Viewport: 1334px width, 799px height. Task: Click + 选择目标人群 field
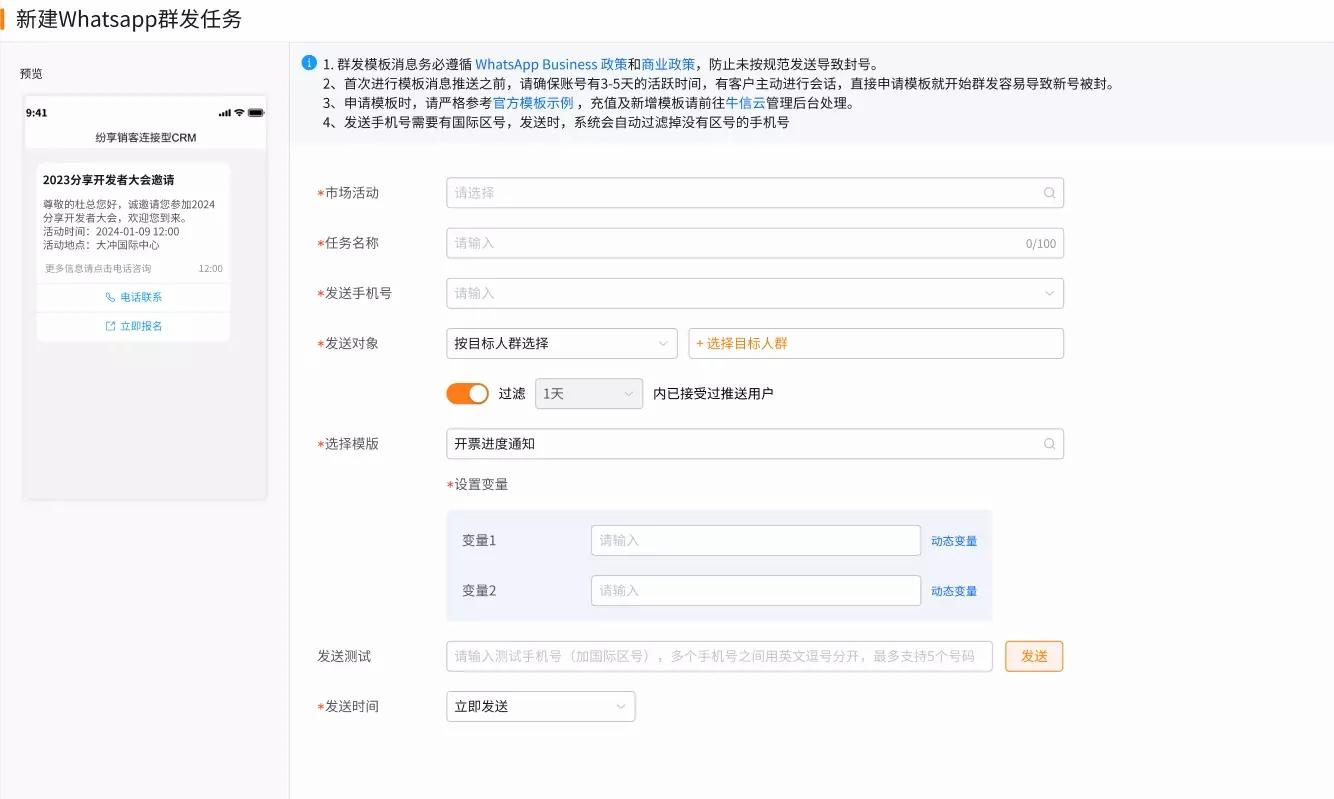point(876,343)
